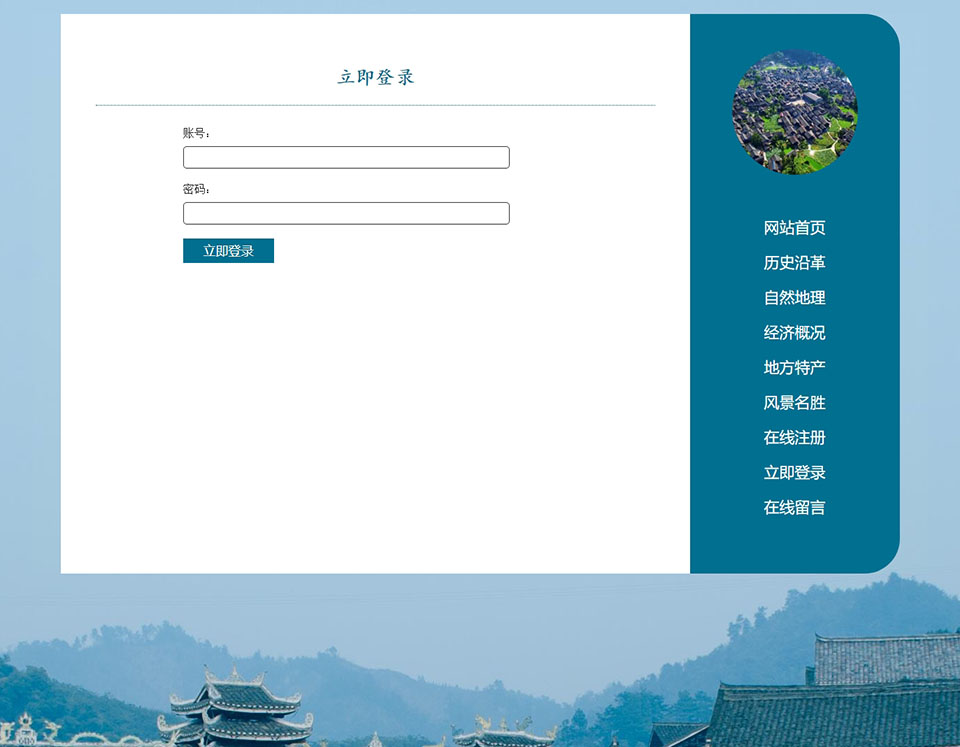Open 历史沿革 sidebar menu item
Image resolution: width=960 pixels, height=747 pixels.
[x=794, y=263]
